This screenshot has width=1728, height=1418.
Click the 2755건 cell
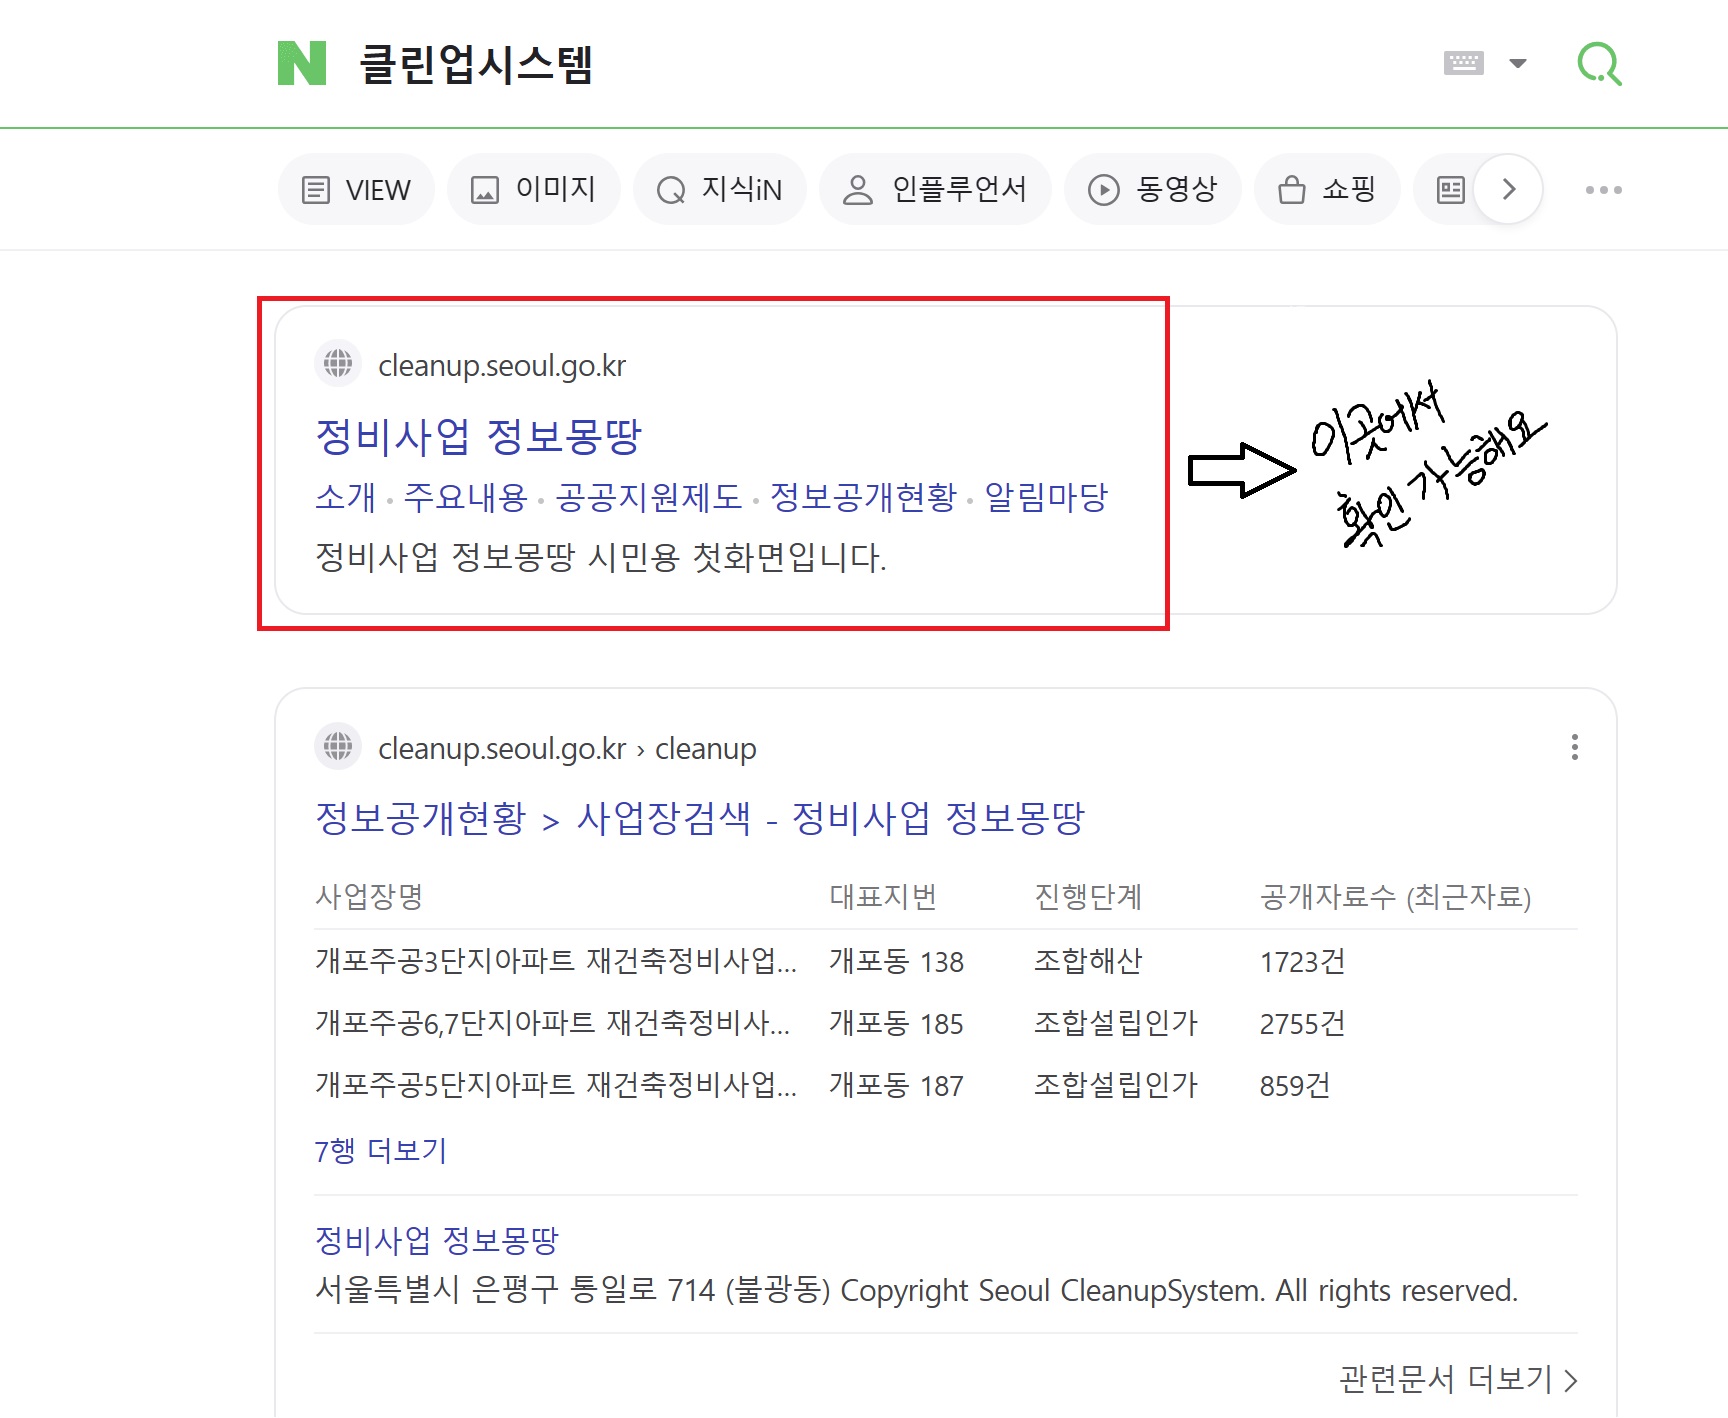pos(1302,1023)
